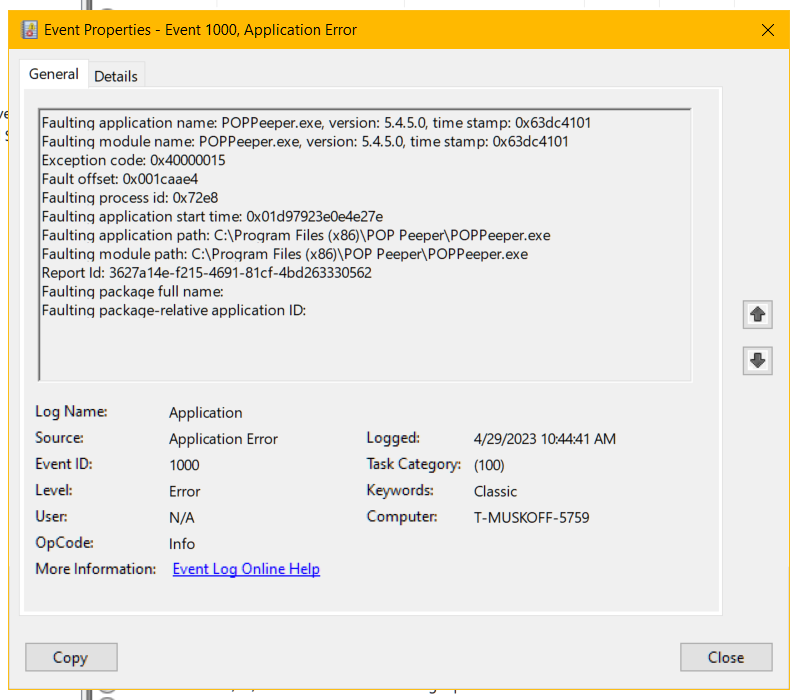Click the Faulting module name line
Screen dimensions: 793x700
pos(305,142)
